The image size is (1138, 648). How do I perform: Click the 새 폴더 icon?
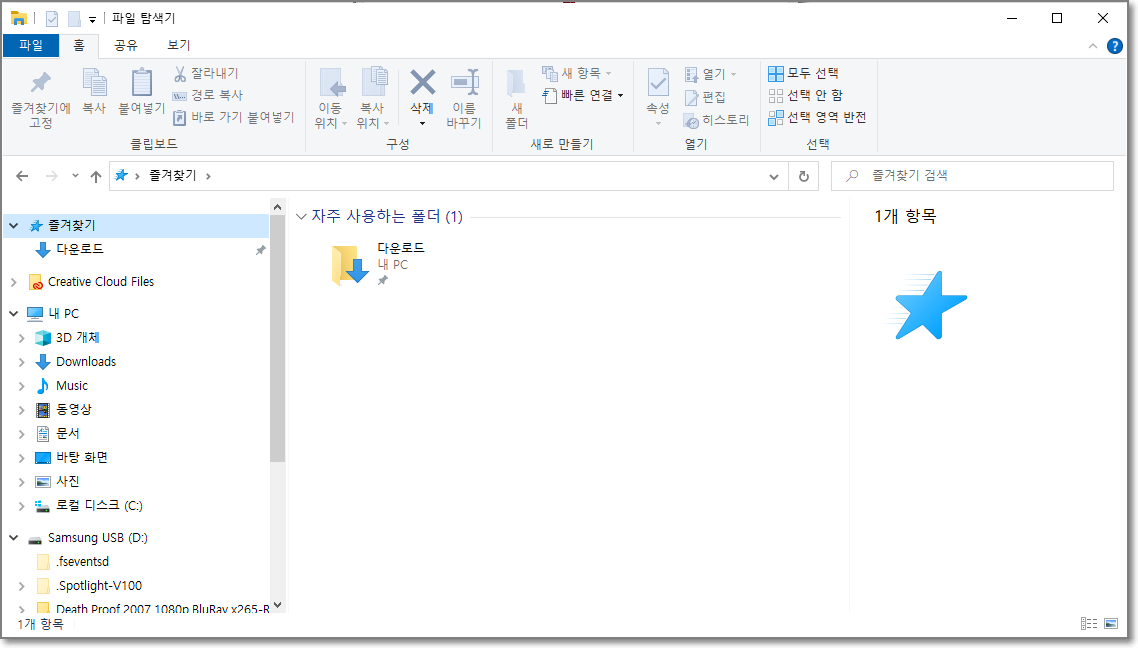(516, 83)
